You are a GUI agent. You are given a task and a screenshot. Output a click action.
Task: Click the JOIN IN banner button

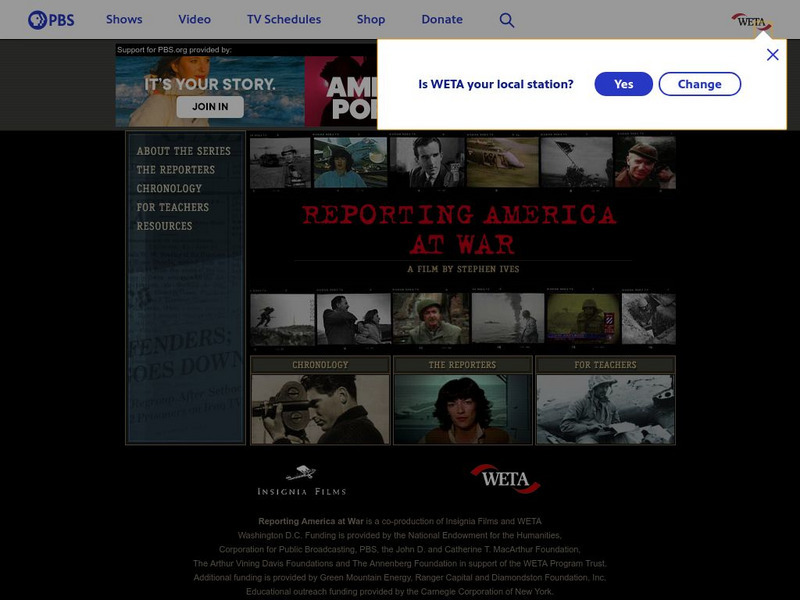click(x=210, y=107)
